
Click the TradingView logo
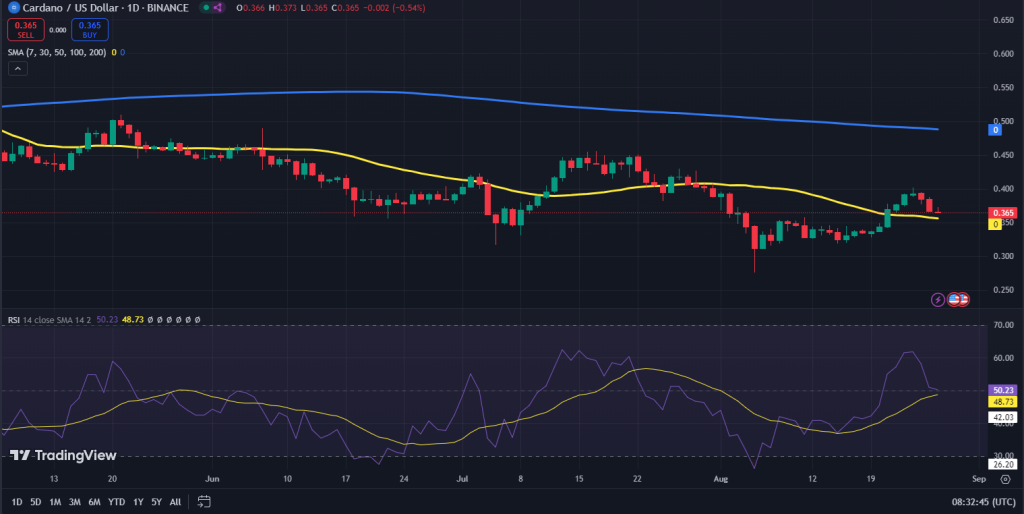point(63,455)
